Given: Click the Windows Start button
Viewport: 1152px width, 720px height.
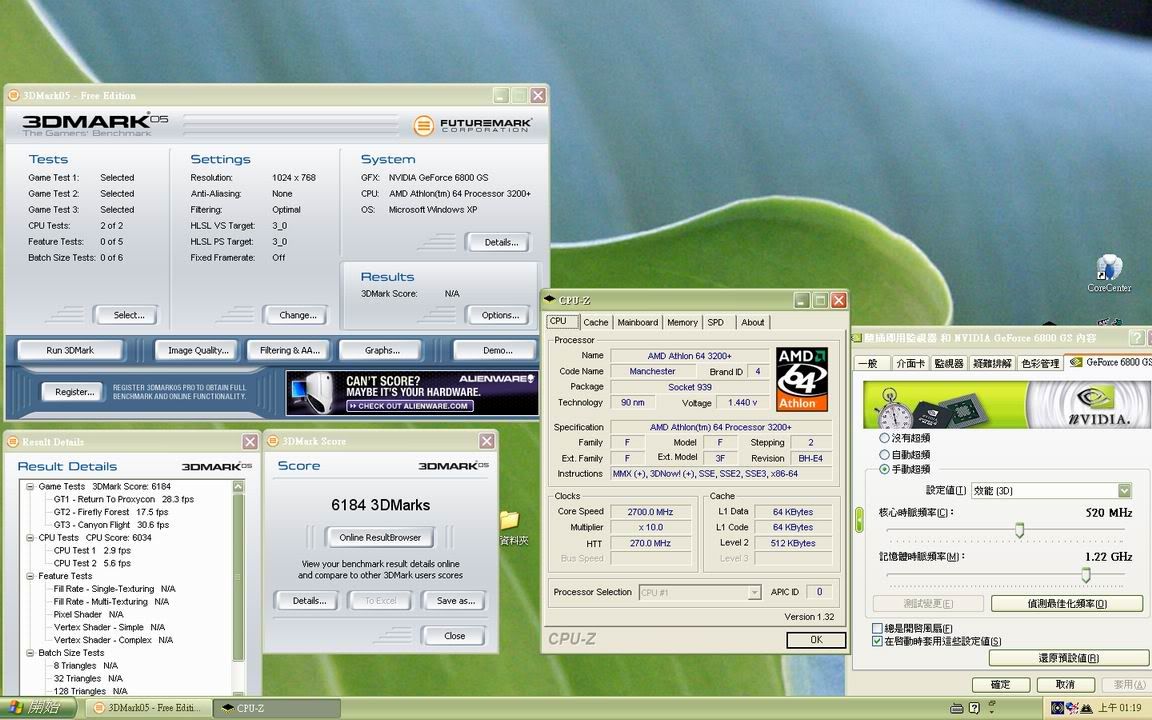Looking at the screenshot, I should click(x=38, y=708).
